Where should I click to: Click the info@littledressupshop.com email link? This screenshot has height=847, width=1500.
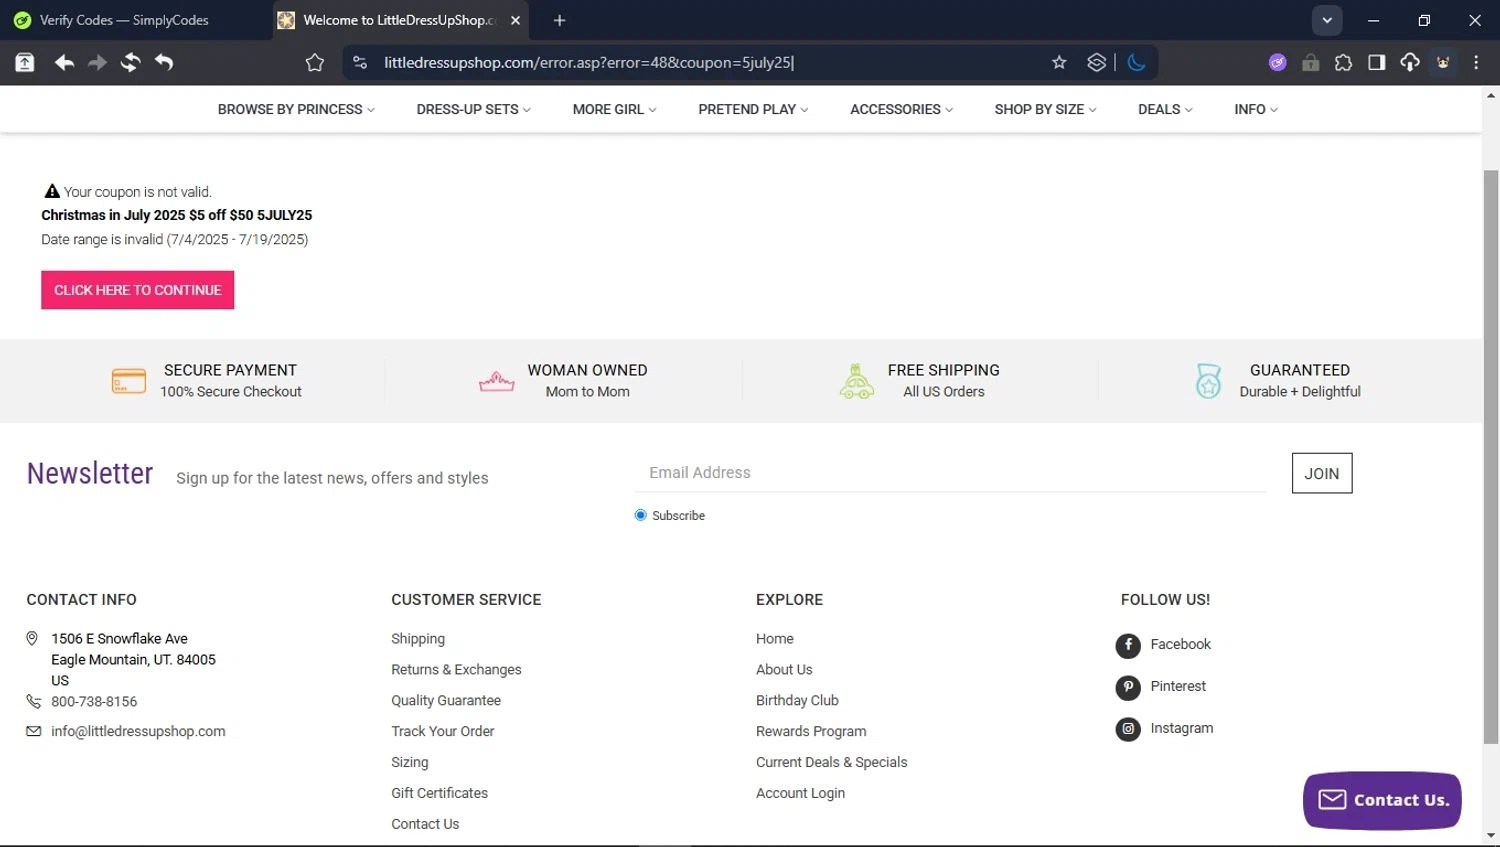pos(138,731)
